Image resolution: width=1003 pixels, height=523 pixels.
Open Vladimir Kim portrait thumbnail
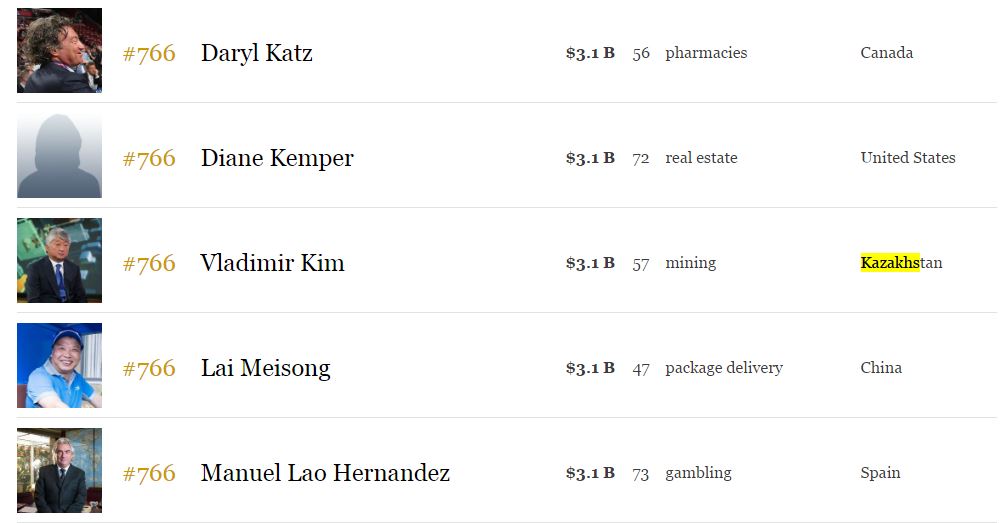pos(59,260)
